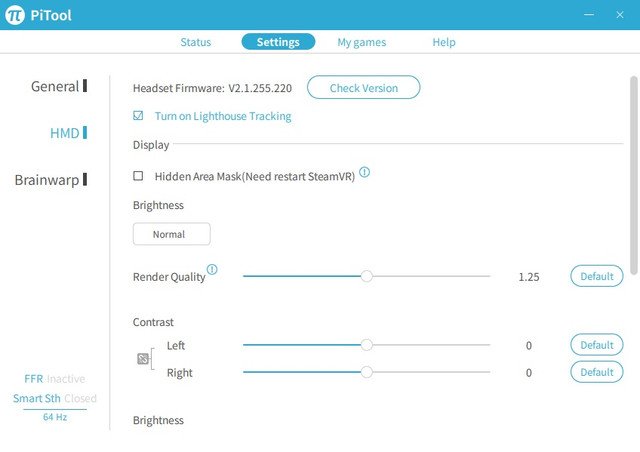Click the Render Quality slider handle

click(x=367, y=276)
